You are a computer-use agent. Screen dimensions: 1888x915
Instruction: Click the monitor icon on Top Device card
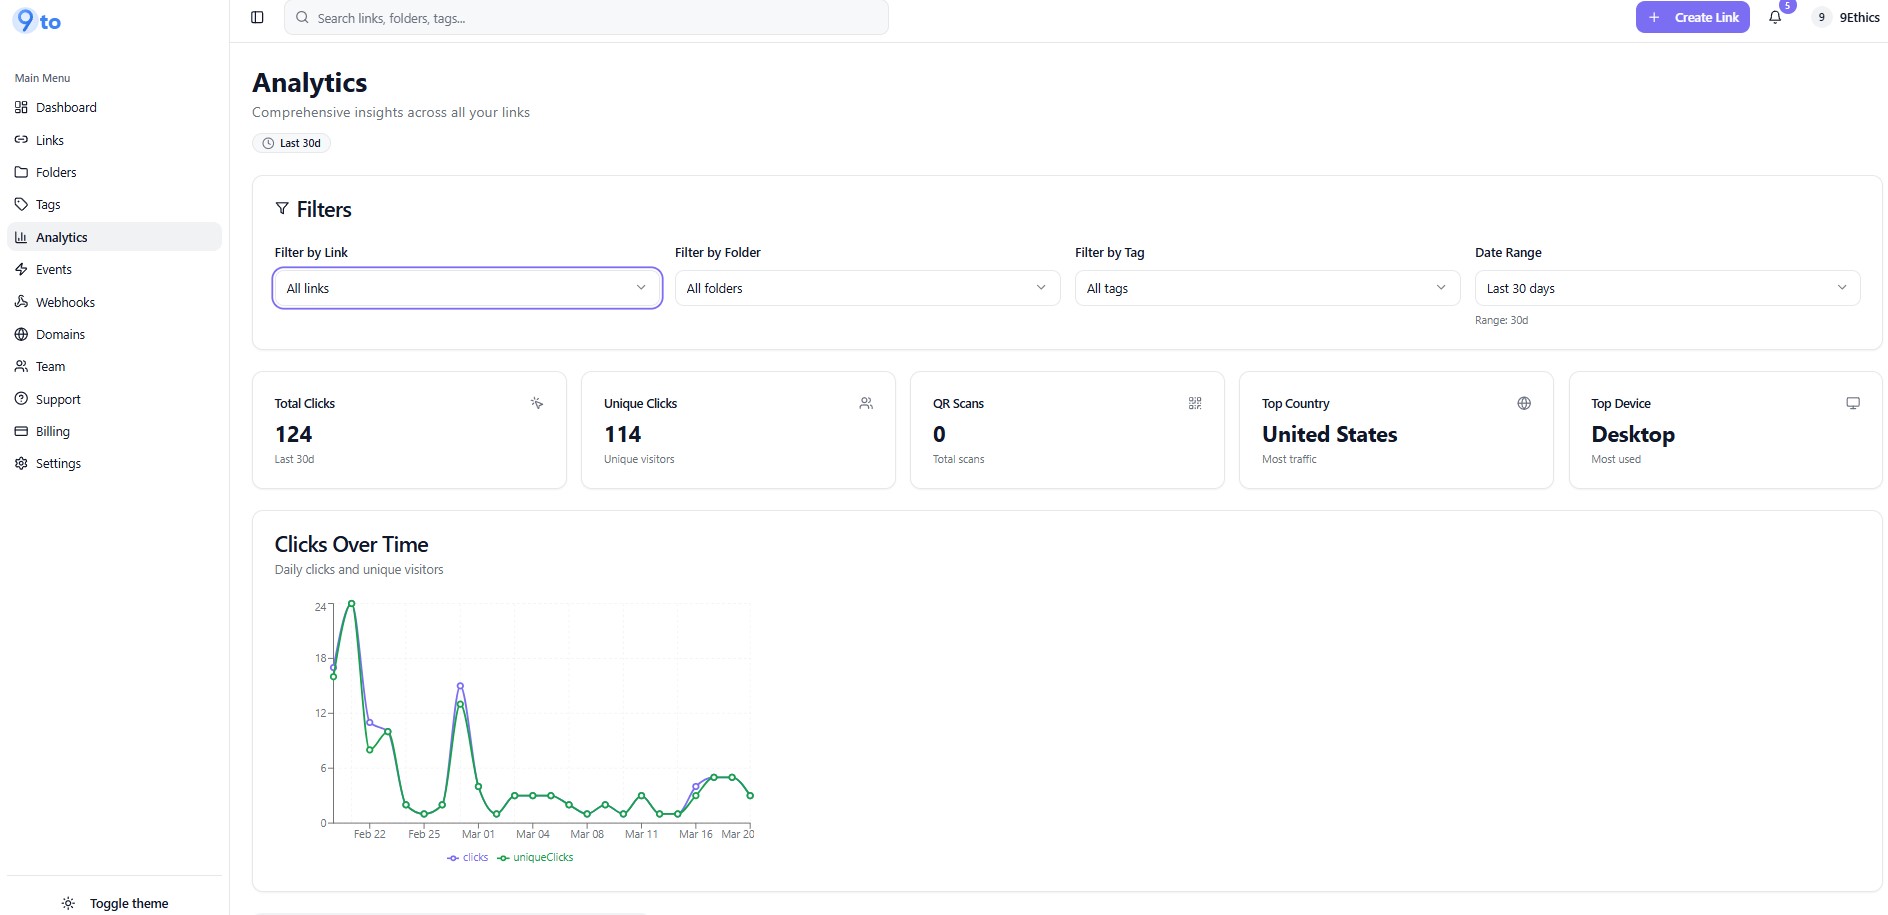pyautogui.click(x=1852, y=403)
